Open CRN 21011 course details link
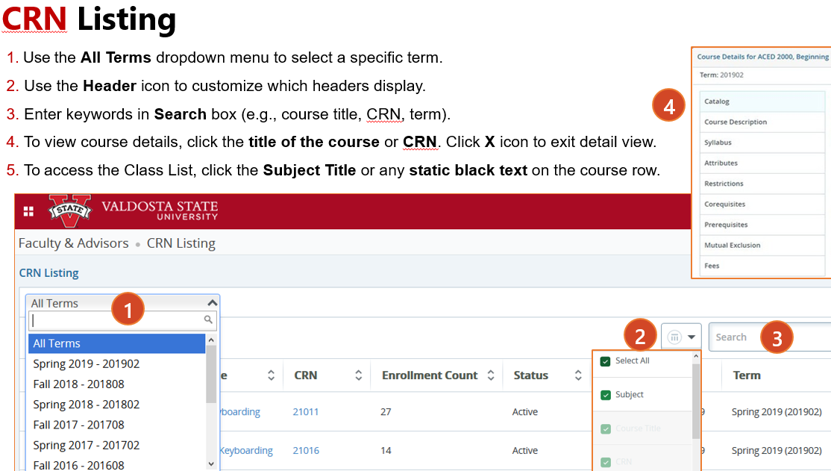The height and width of the screenshot is (471, 831). pyautogui.click(x=305, y=411)
